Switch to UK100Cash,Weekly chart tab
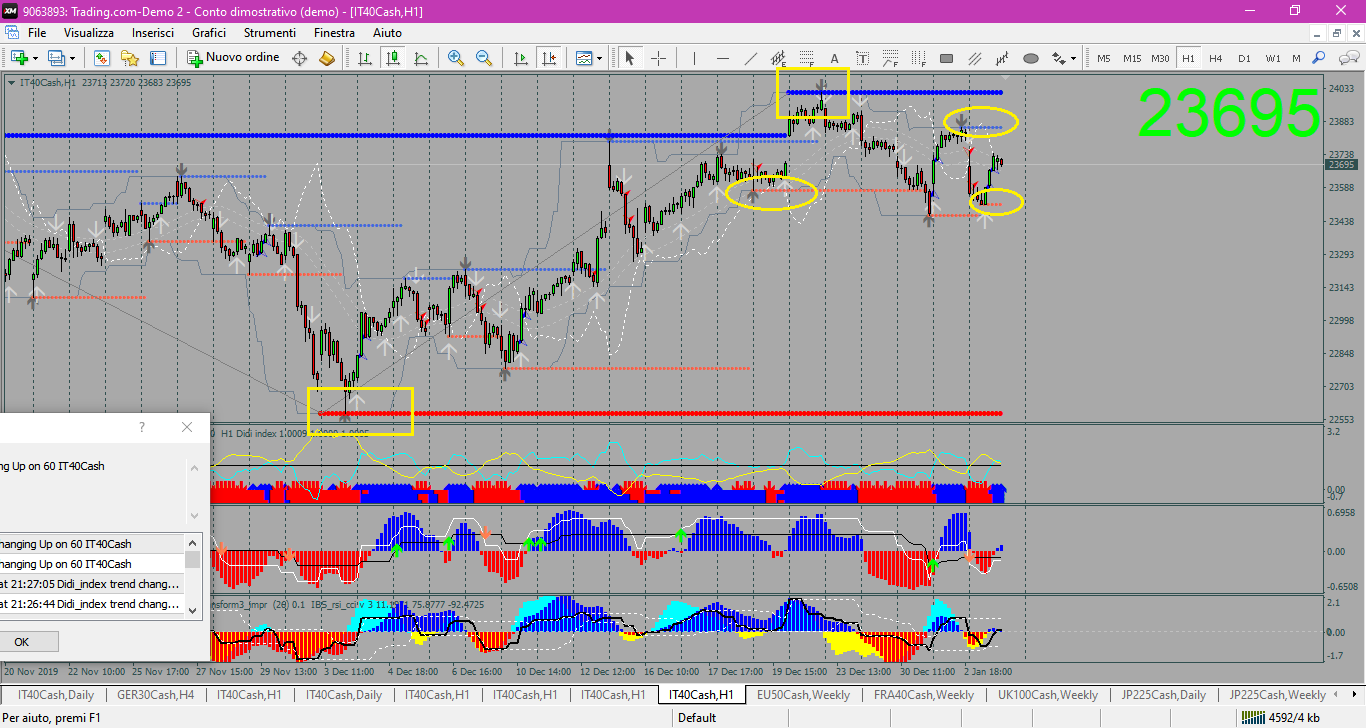The height and width of the screenshot is (728, 1366). (1047, 695)
